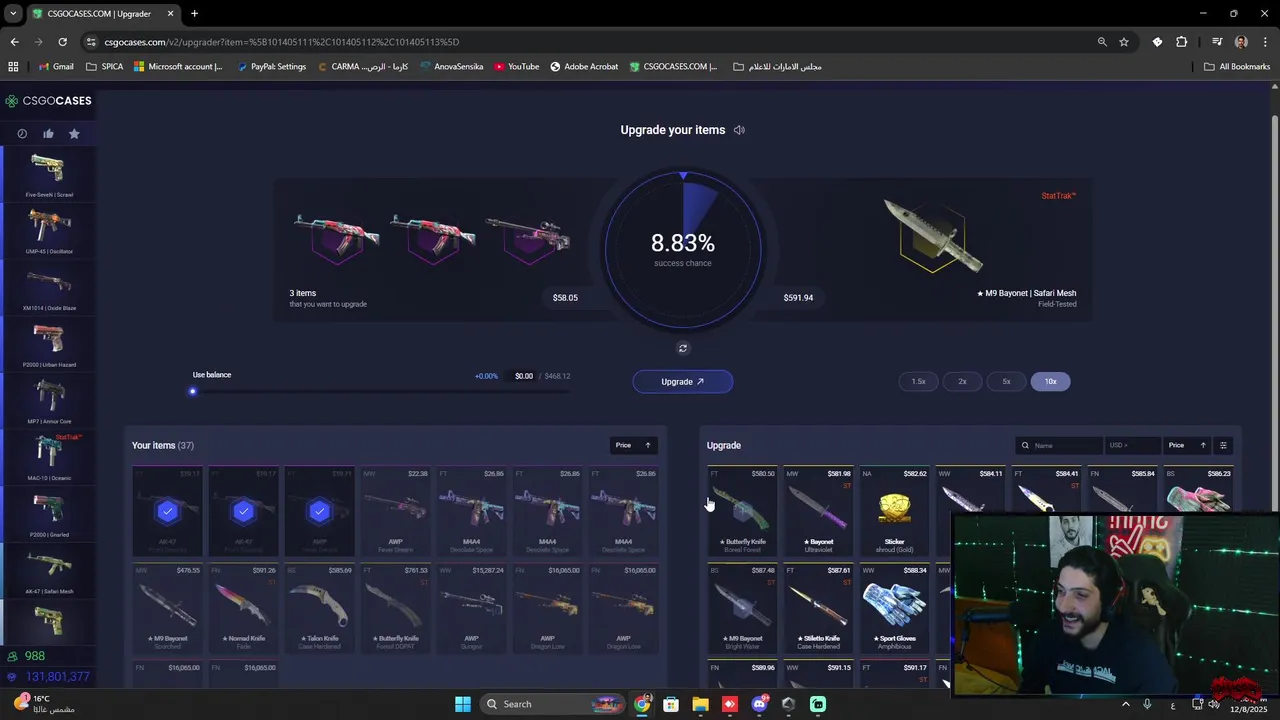The image size is (1280, 720).
Task: Select the 1.5x multiplier
Action: [918, 381]
